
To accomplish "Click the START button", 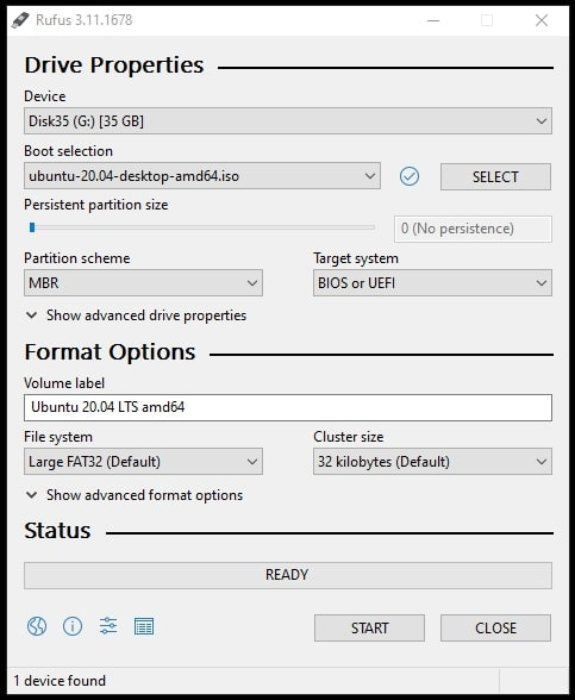I will tap(369, 628).
